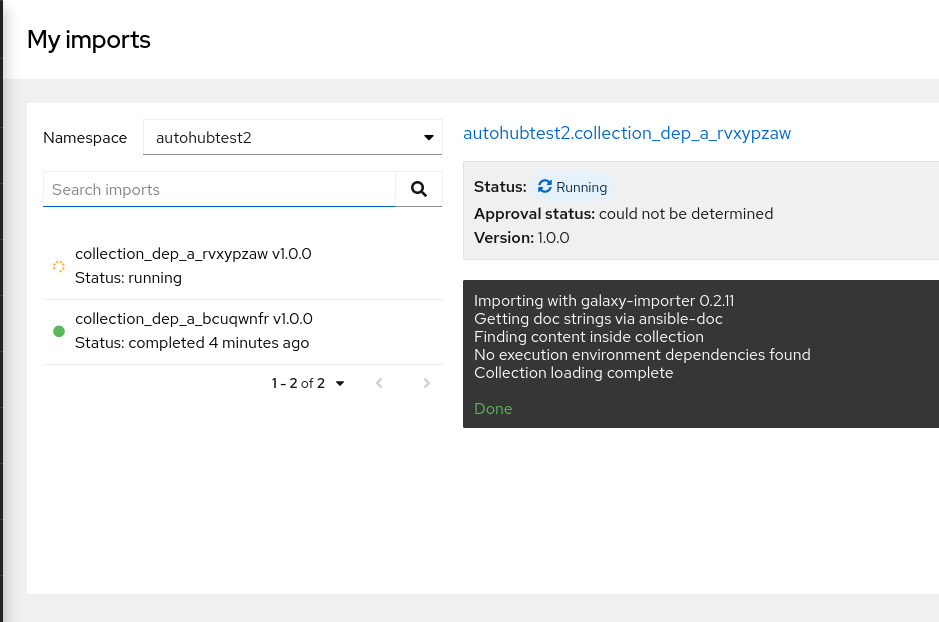Click 'Collection loading complete' log line
This screenshot has width=939, height=622.
coord(573,373)
